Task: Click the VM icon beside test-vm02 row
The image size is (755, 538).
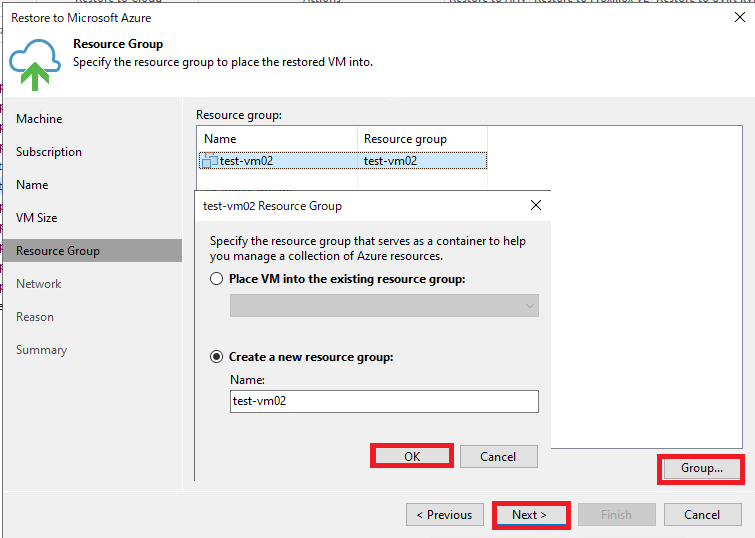Action: coord(209,160)
